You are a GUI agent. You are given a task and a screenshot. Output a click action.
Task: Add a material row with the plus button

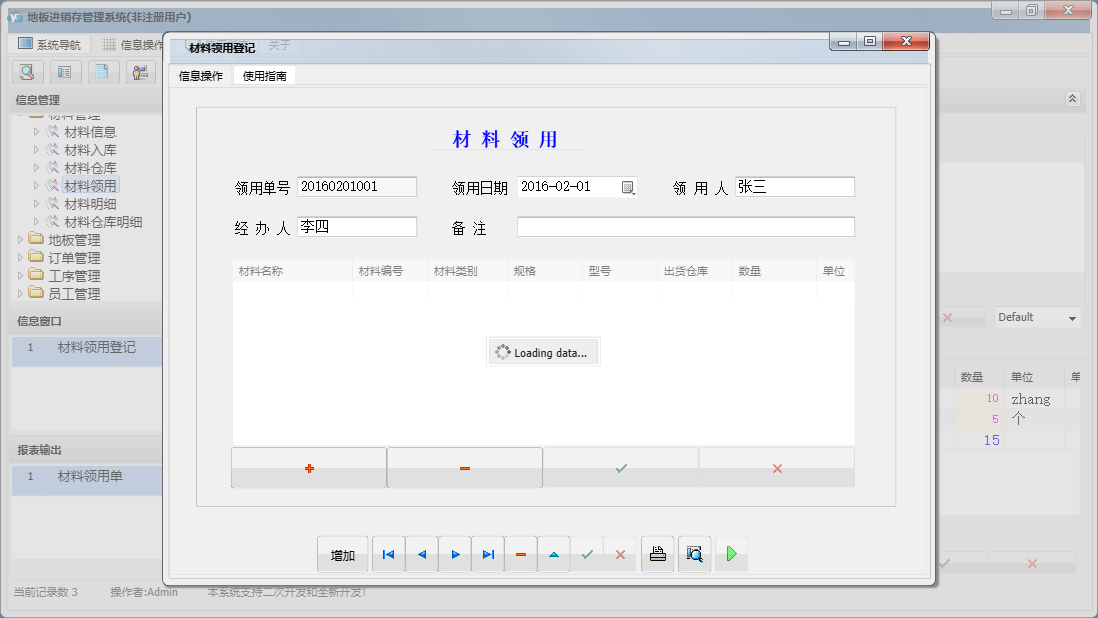point(309,467)
